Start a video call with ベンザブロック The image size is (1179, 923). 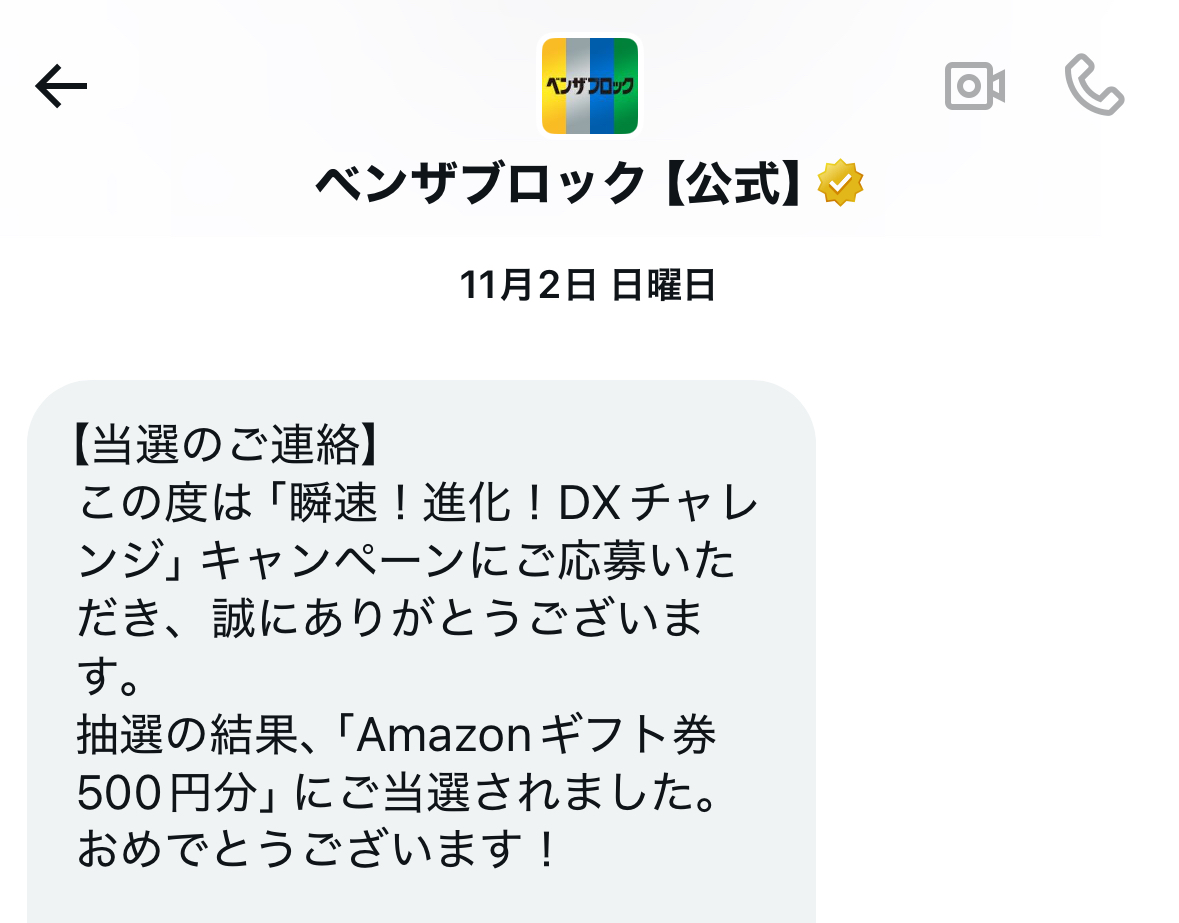tap(974, 86)
